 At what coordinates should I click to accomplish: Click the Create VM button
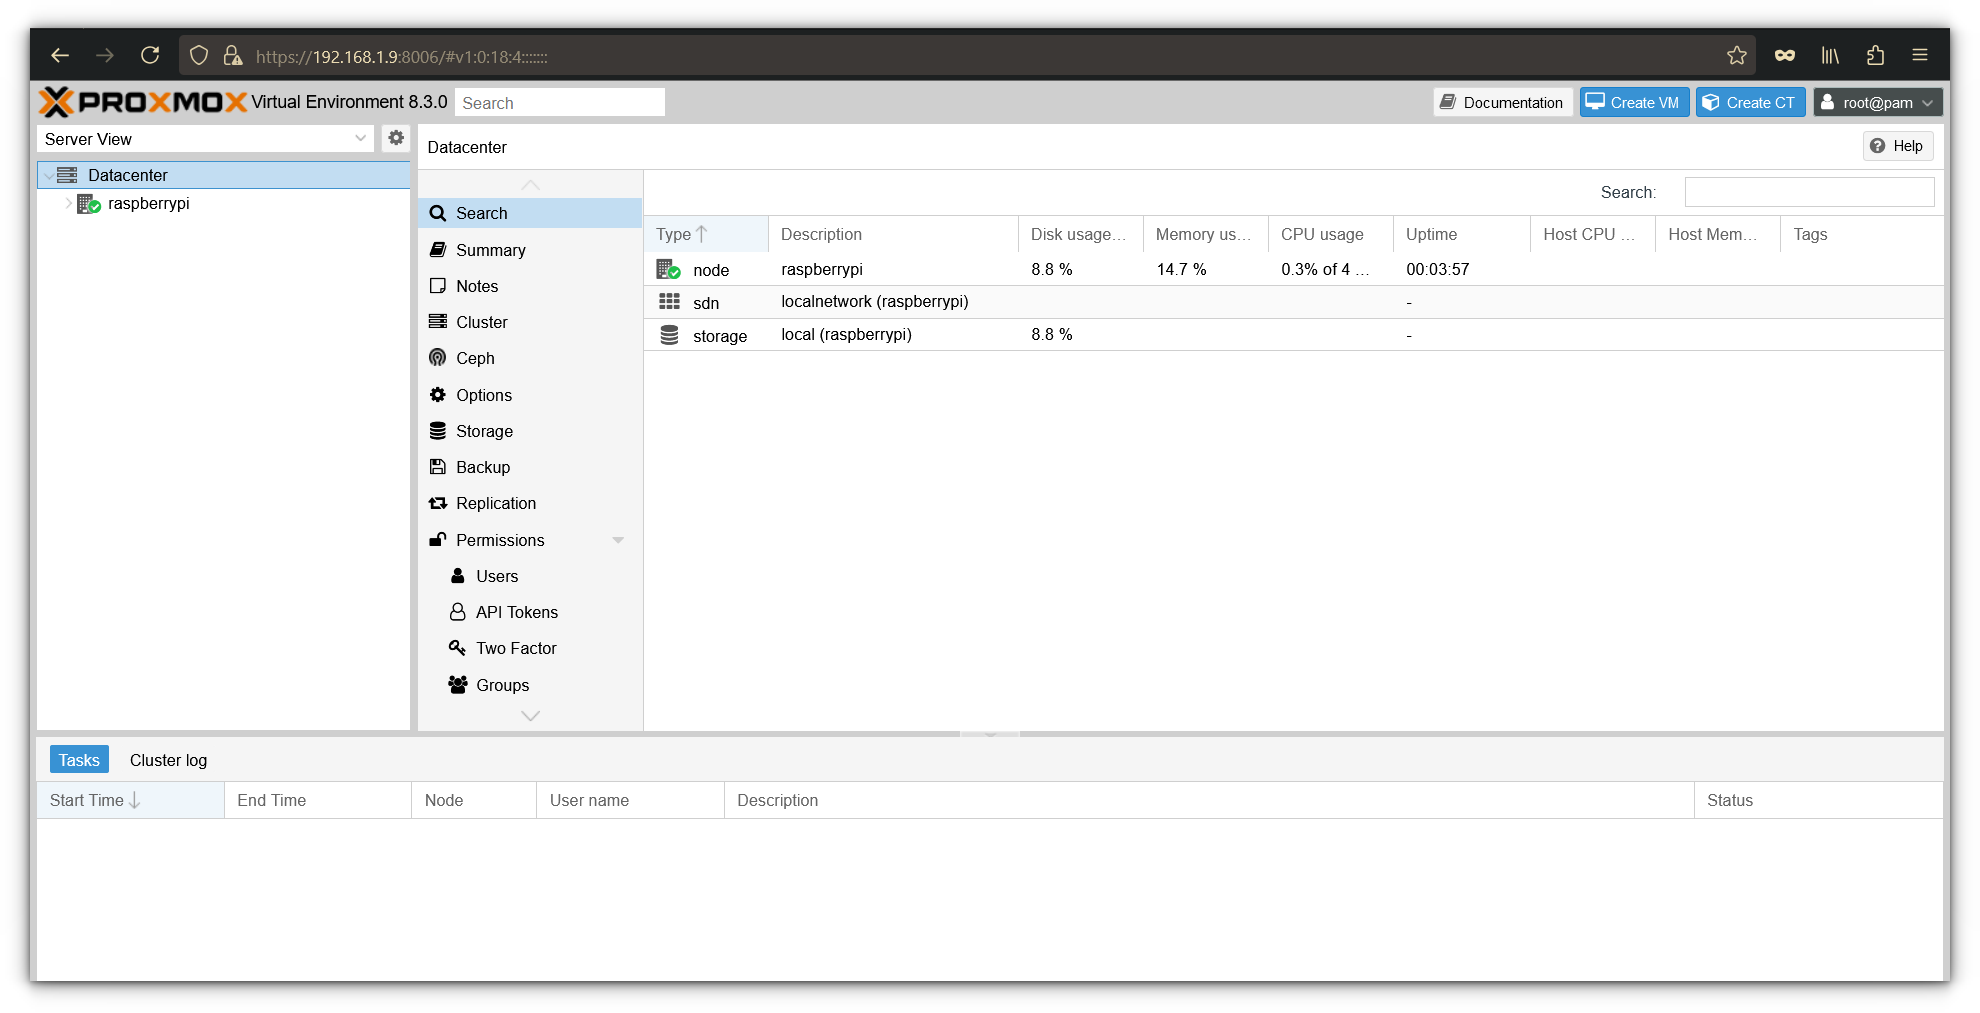click(x=1633, y=102)
